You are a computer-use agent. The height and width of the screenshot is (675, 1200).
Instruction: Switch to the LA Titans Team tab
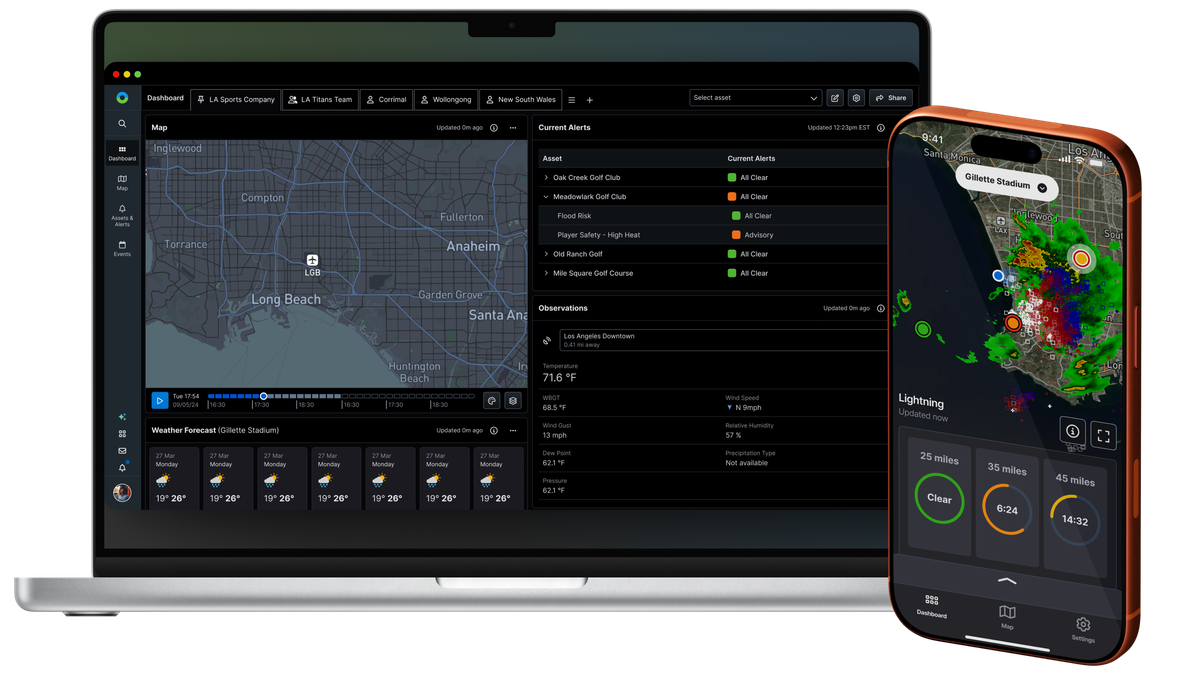coord(320,99)
